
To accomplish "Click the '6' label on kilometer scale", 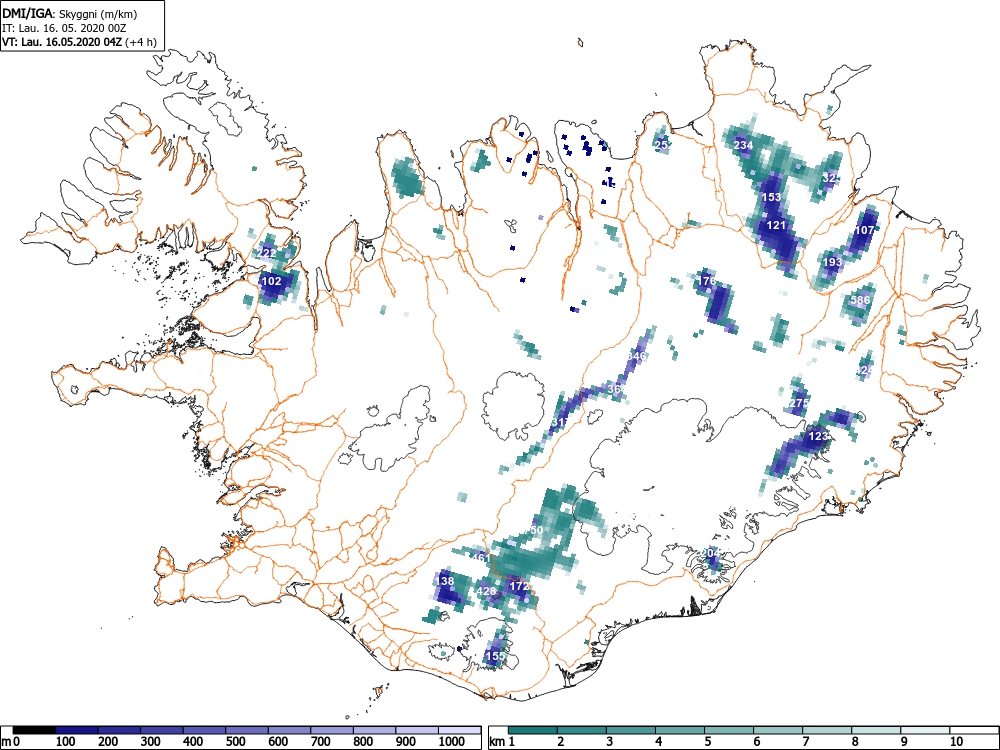I will click(x=756, y=741).
